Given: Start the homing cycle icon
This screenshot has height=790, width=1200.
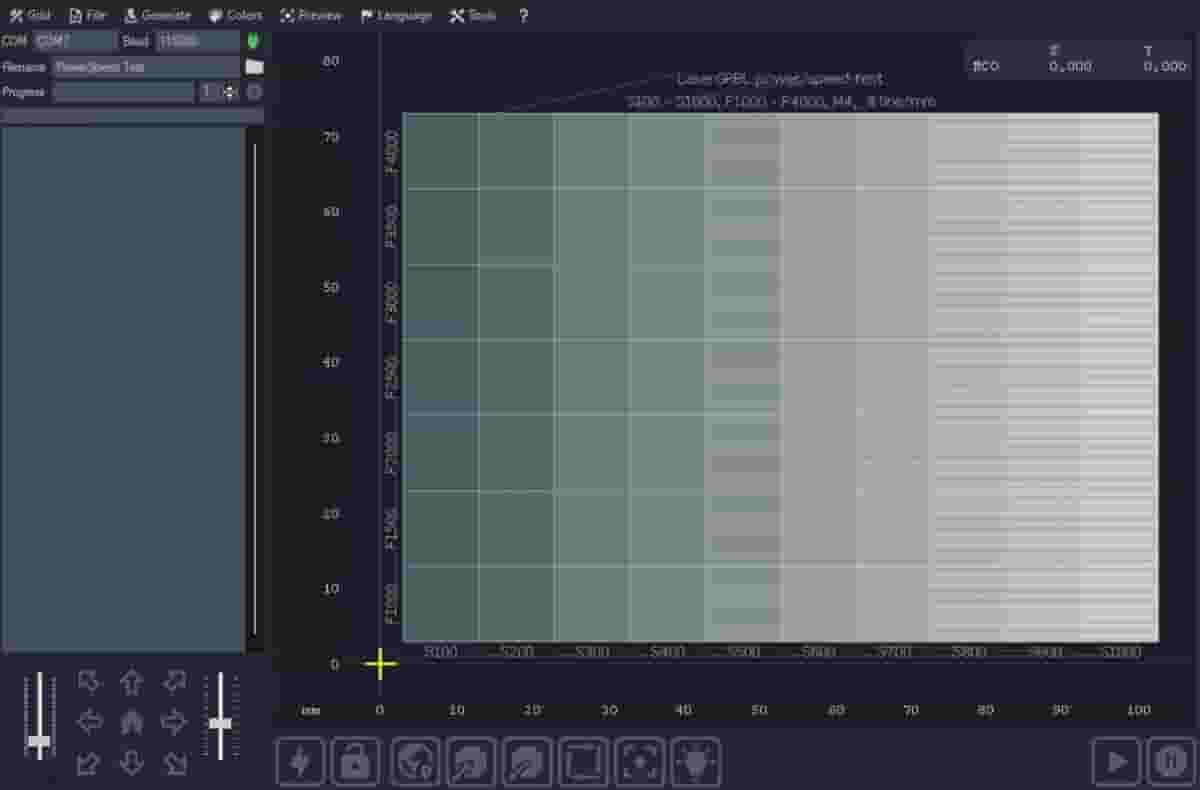Looking at the screenshot, I should [x=414, y=761].
